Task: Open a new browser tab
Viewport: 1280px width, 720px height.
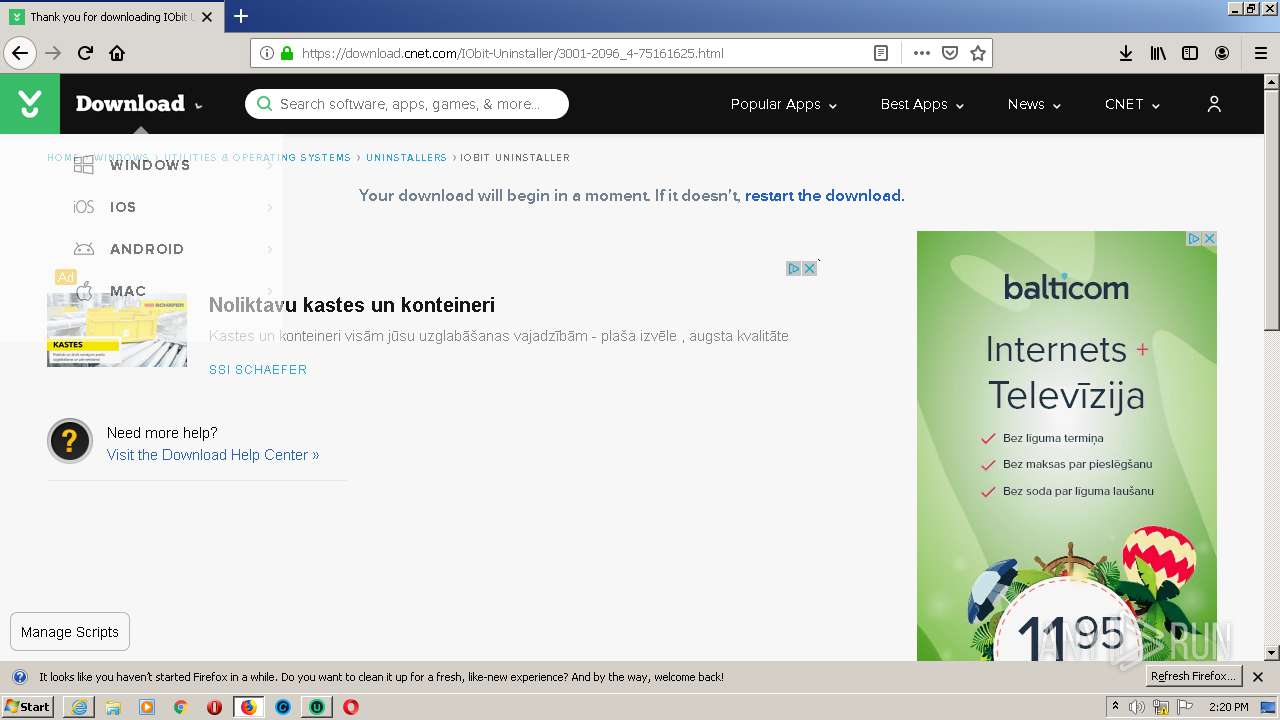Action: pyautogui.click(x=241, y=16)
